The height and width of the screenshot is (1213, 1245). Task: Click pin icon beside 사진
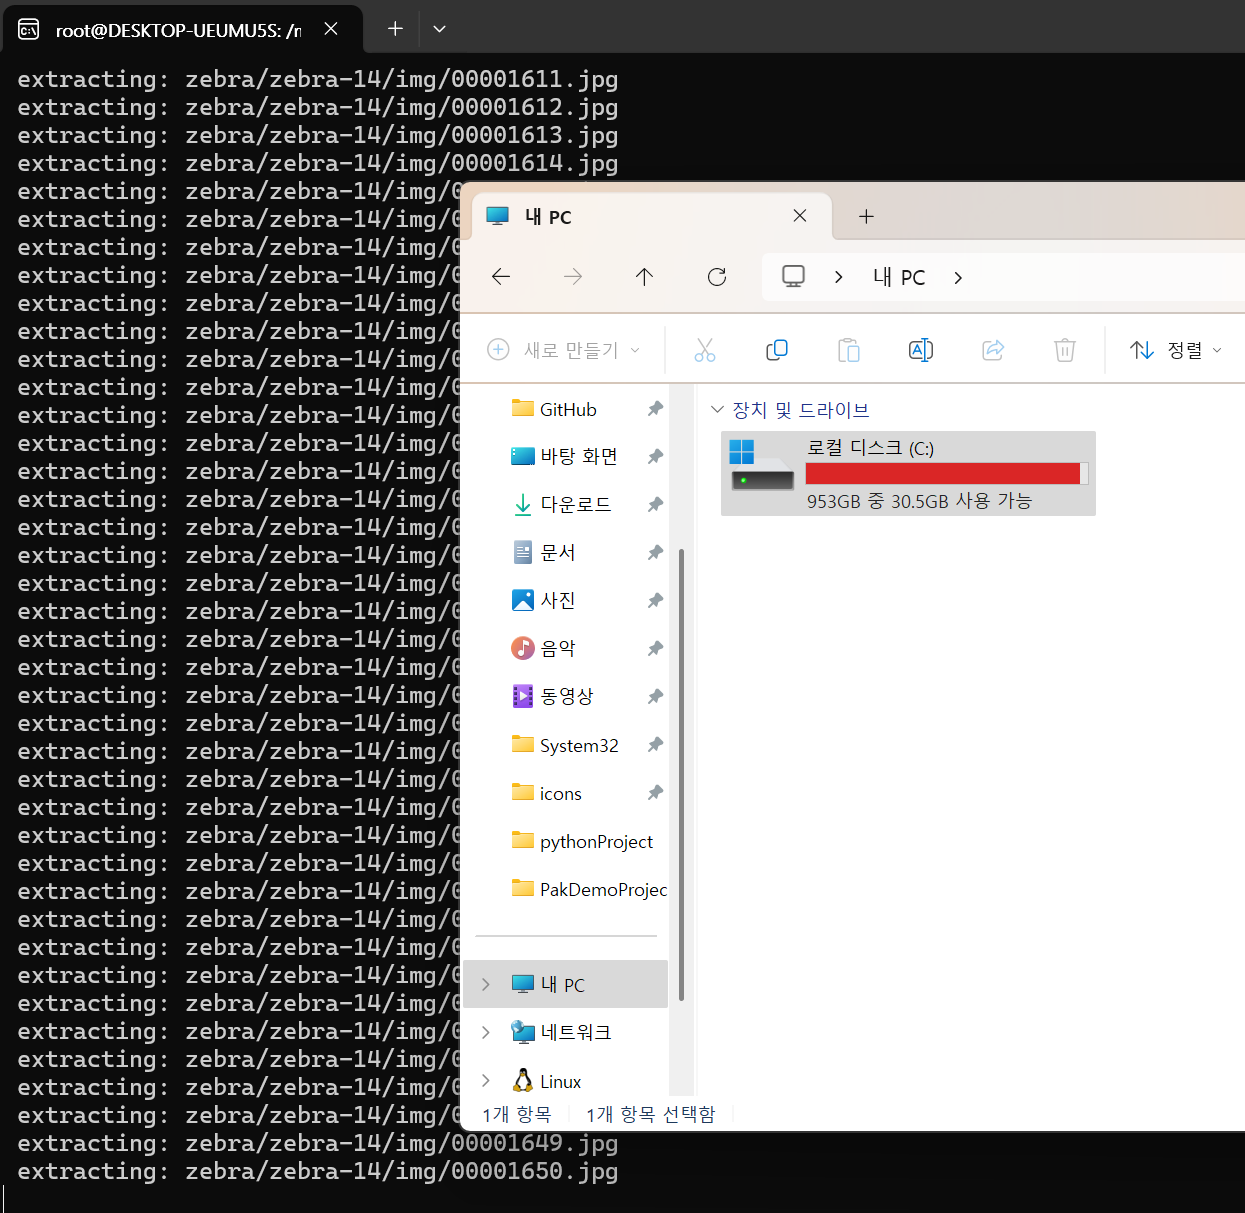point(655,601)
